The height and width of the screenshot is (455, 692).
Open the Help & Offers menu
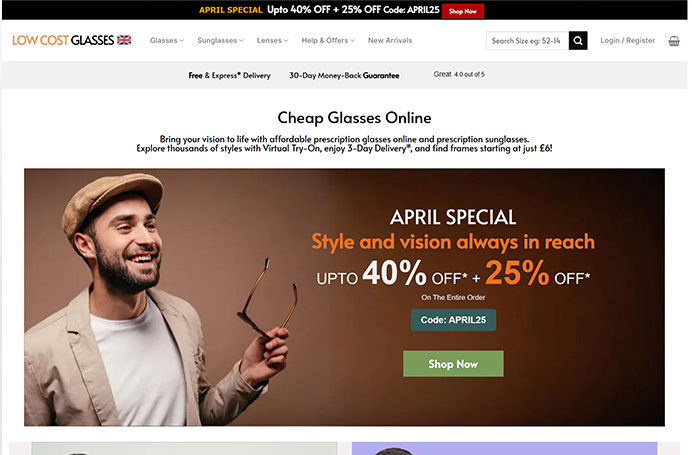click(328, 40)
